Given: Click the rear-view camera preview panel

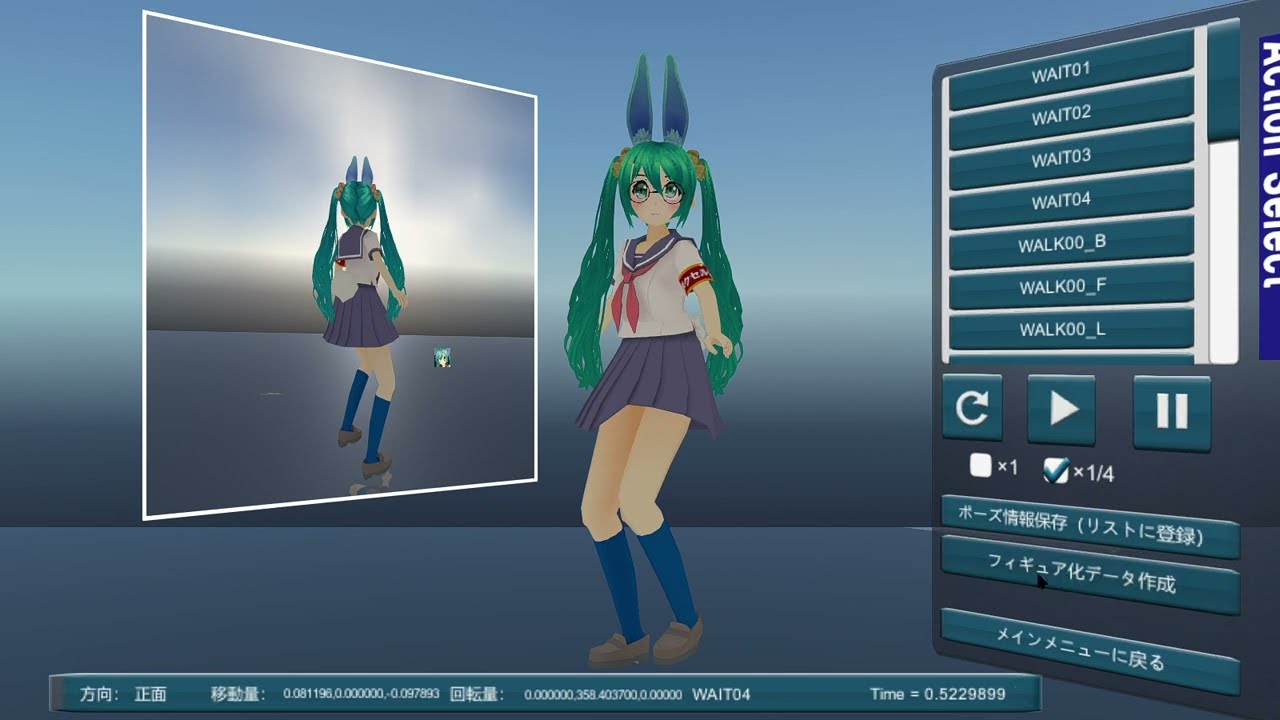Looking at the screenshot, I should pos(340,265).
